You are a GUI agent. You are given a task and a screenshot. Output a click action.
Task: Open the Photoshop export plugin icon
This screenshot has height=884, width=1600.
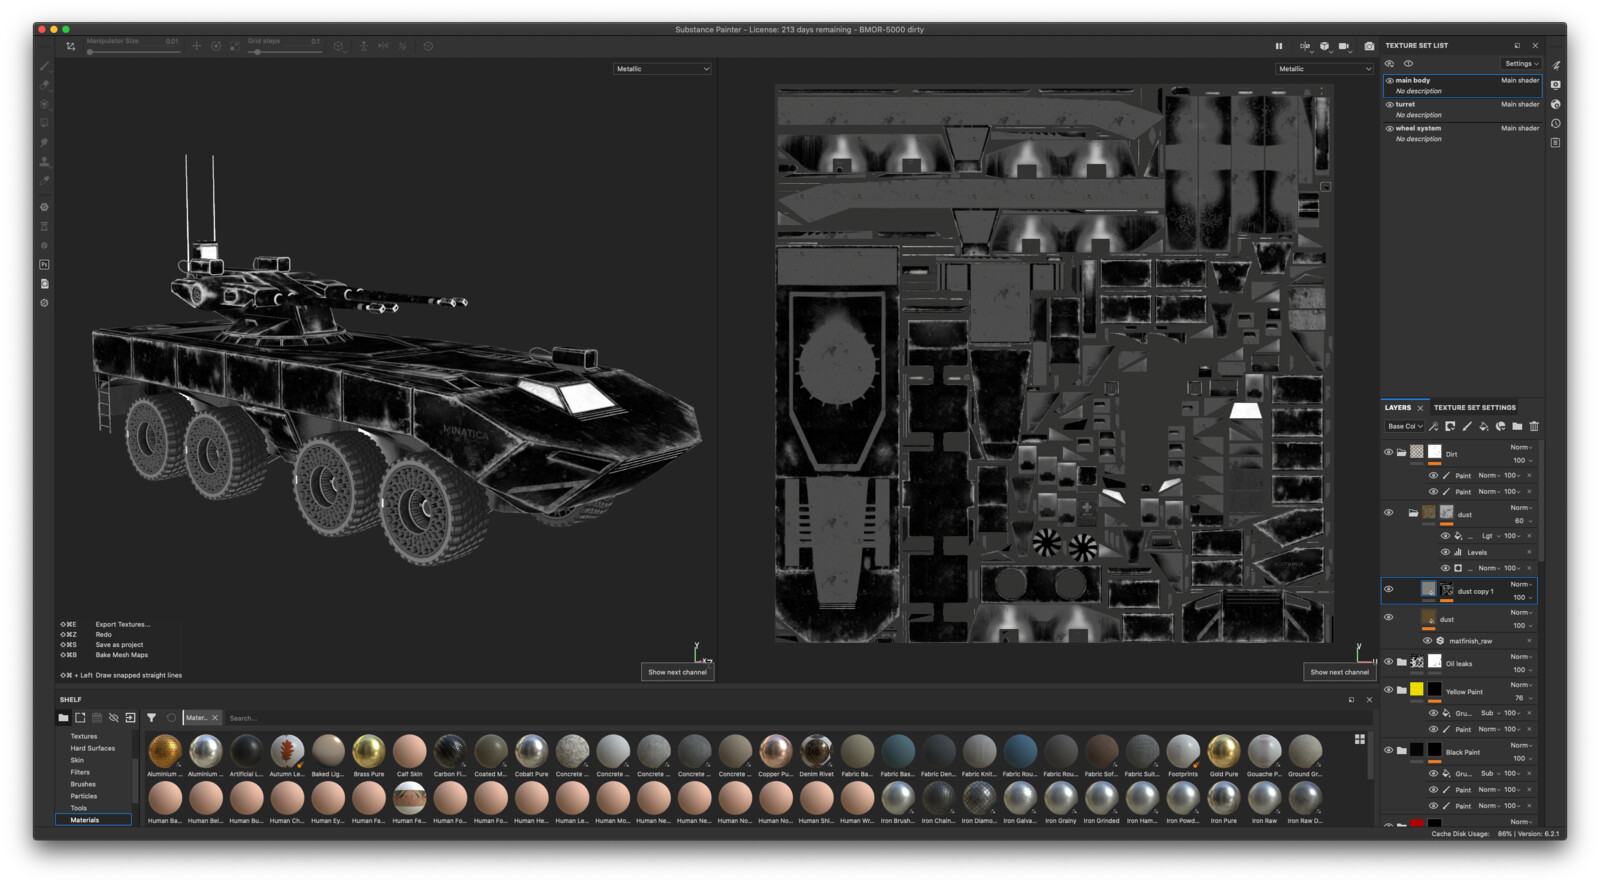click(44, 265)
